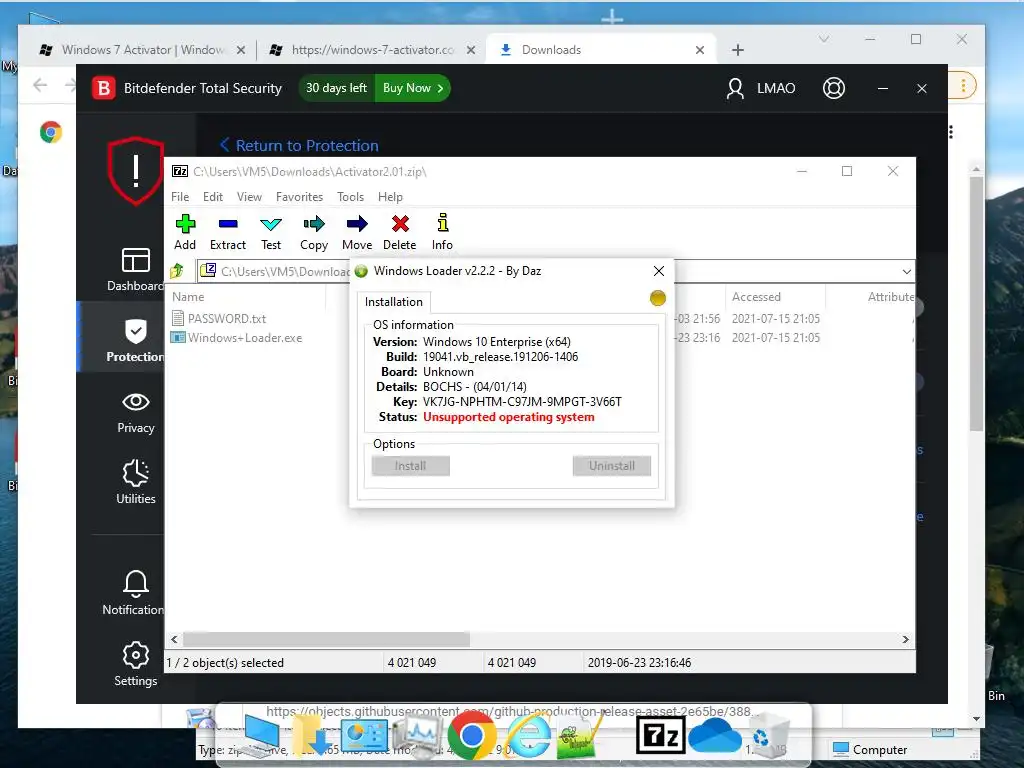
Task: Select the Installation tab in Windows Loader
Action: pyautogui.click(x=393, y=302)
